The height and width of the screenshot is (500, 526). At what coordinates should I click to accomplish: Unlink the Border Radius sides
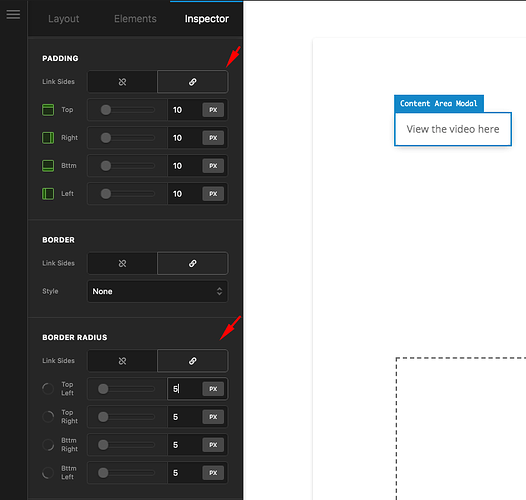click(x=122, y=361)
